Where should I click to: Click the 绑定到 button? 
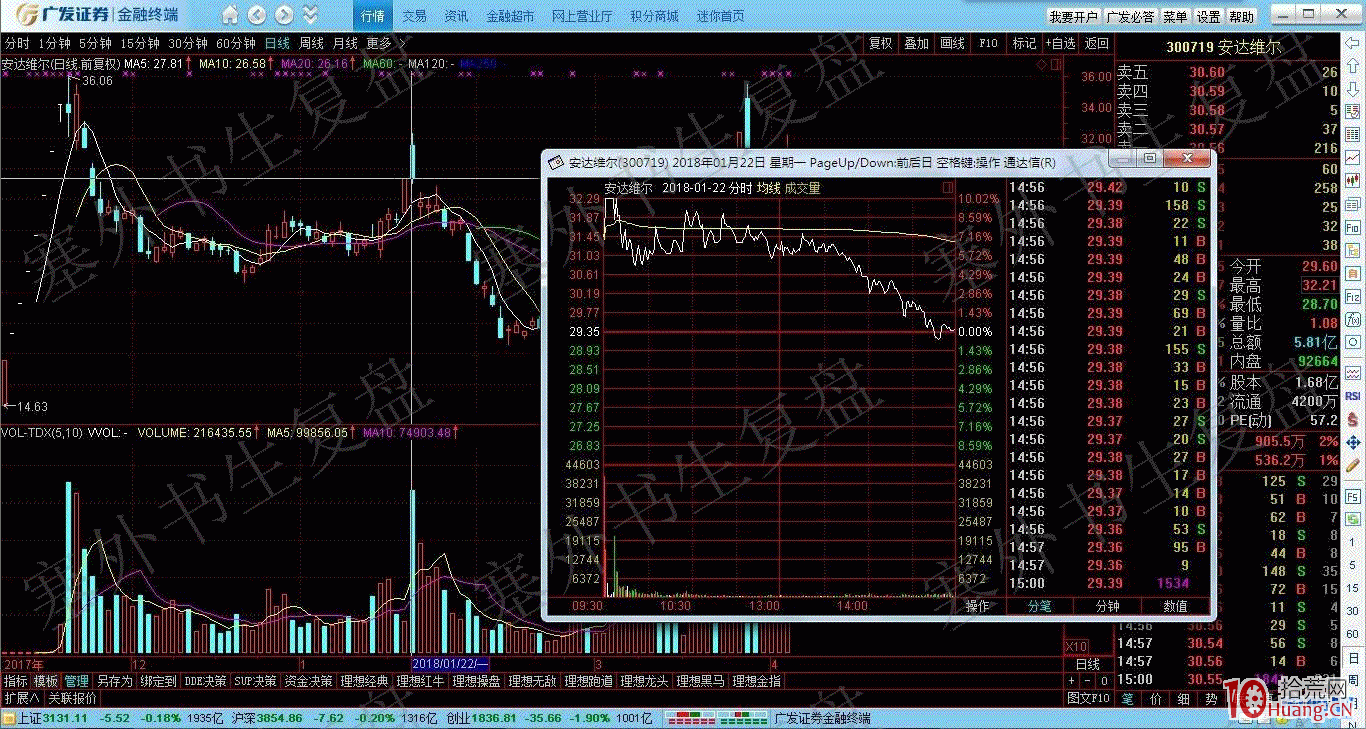pyautogui.click(x=158, y=681)
